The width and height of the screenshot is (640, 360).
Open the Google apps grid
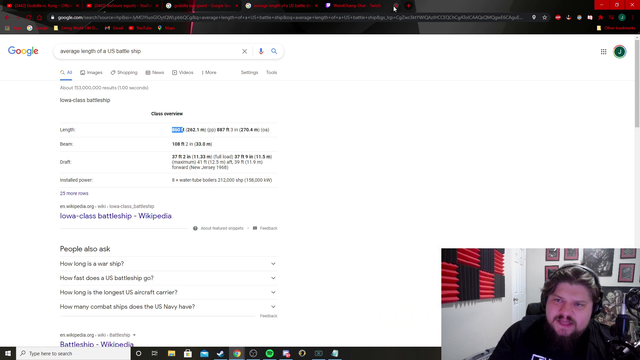(603, 52)
